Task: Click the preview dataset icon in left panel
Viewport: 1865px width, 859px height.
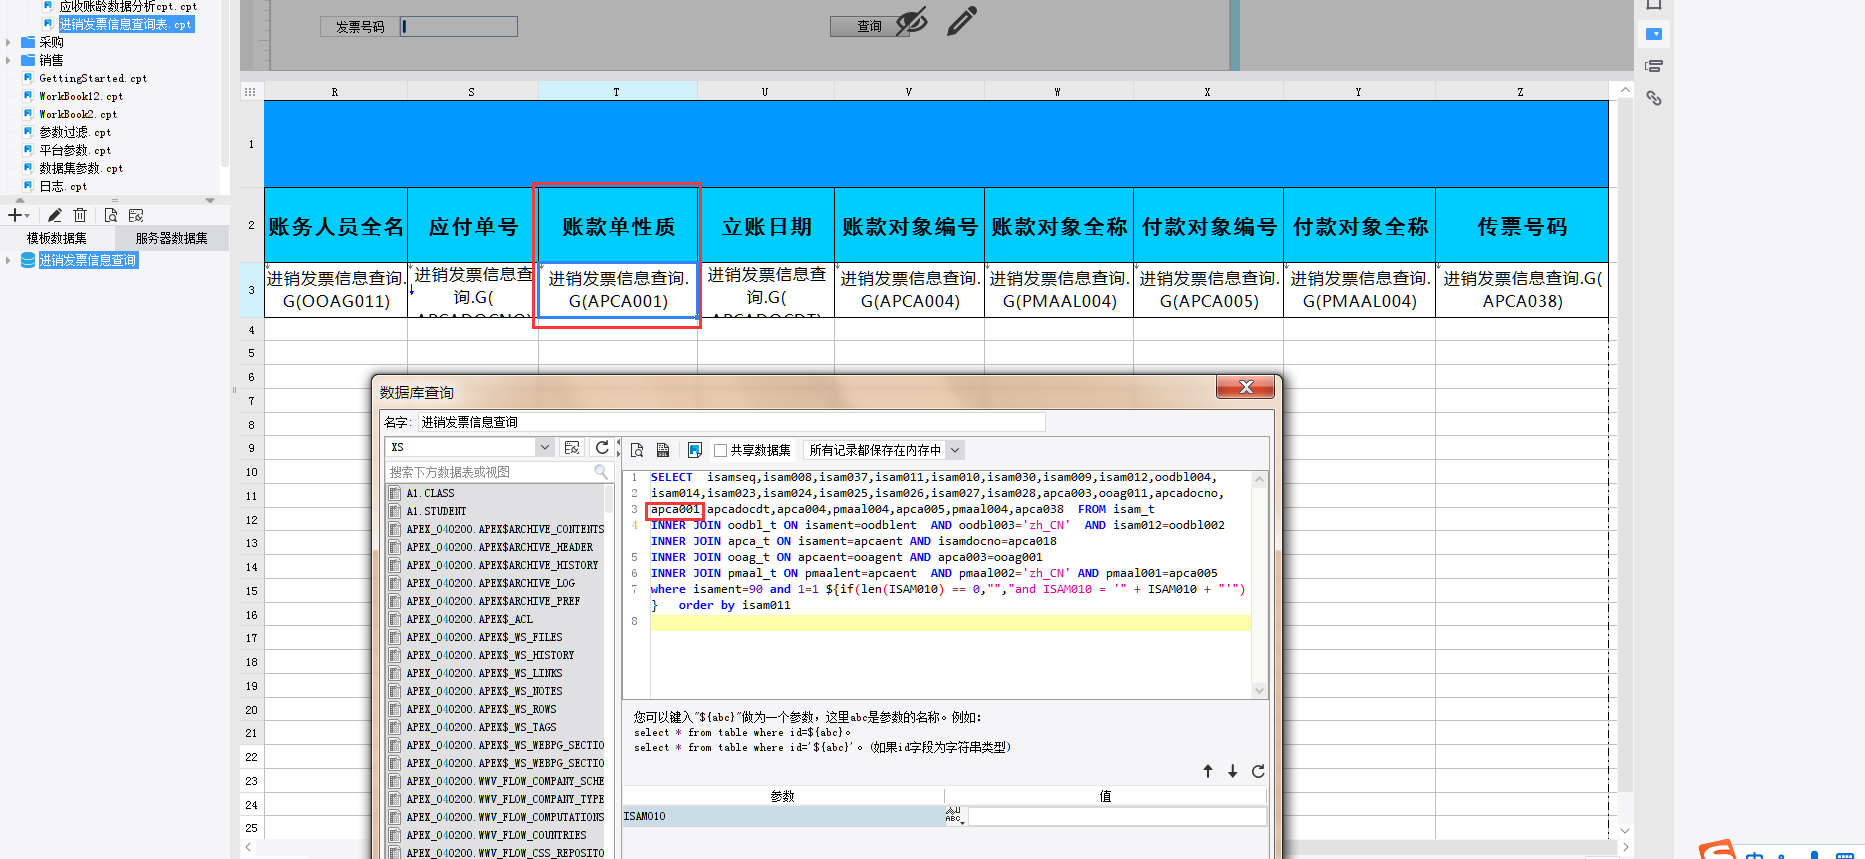Action: (110, 215)
